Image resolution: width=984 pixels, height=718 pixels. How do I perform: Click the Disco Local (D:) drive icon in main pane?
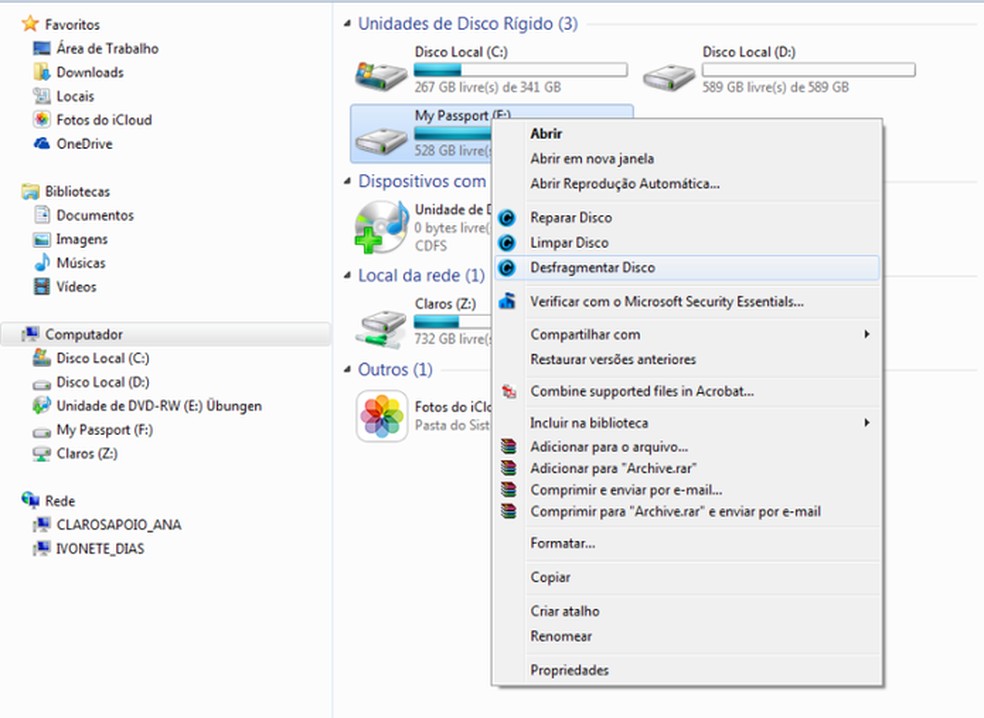pos(669,78)
